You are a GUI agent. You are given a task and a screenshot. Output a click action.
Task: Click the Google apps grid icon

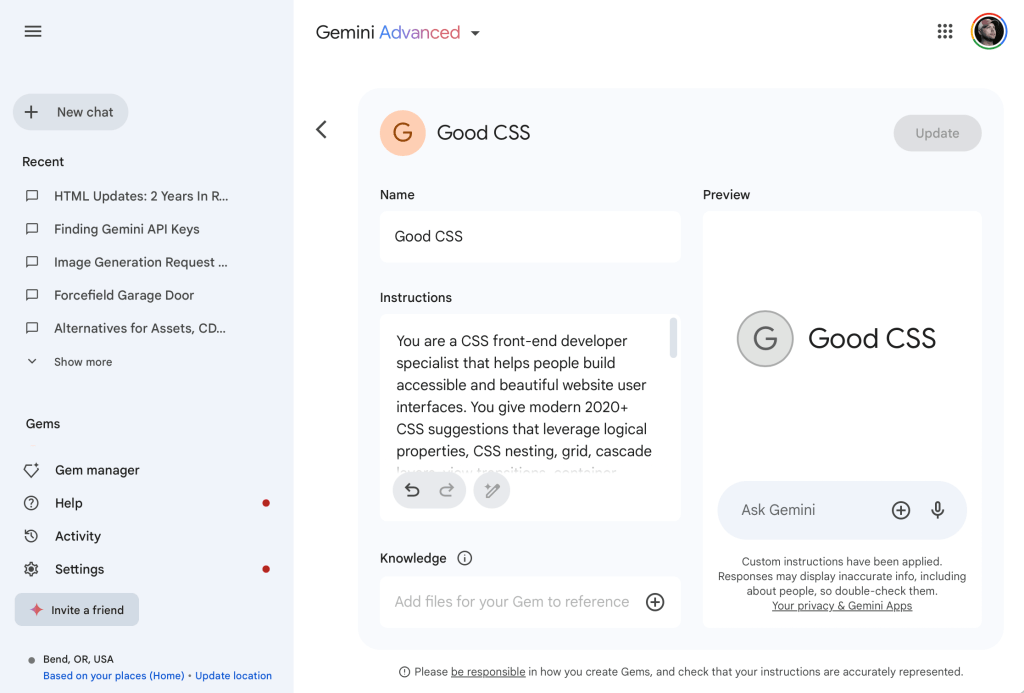click(945, 31)
